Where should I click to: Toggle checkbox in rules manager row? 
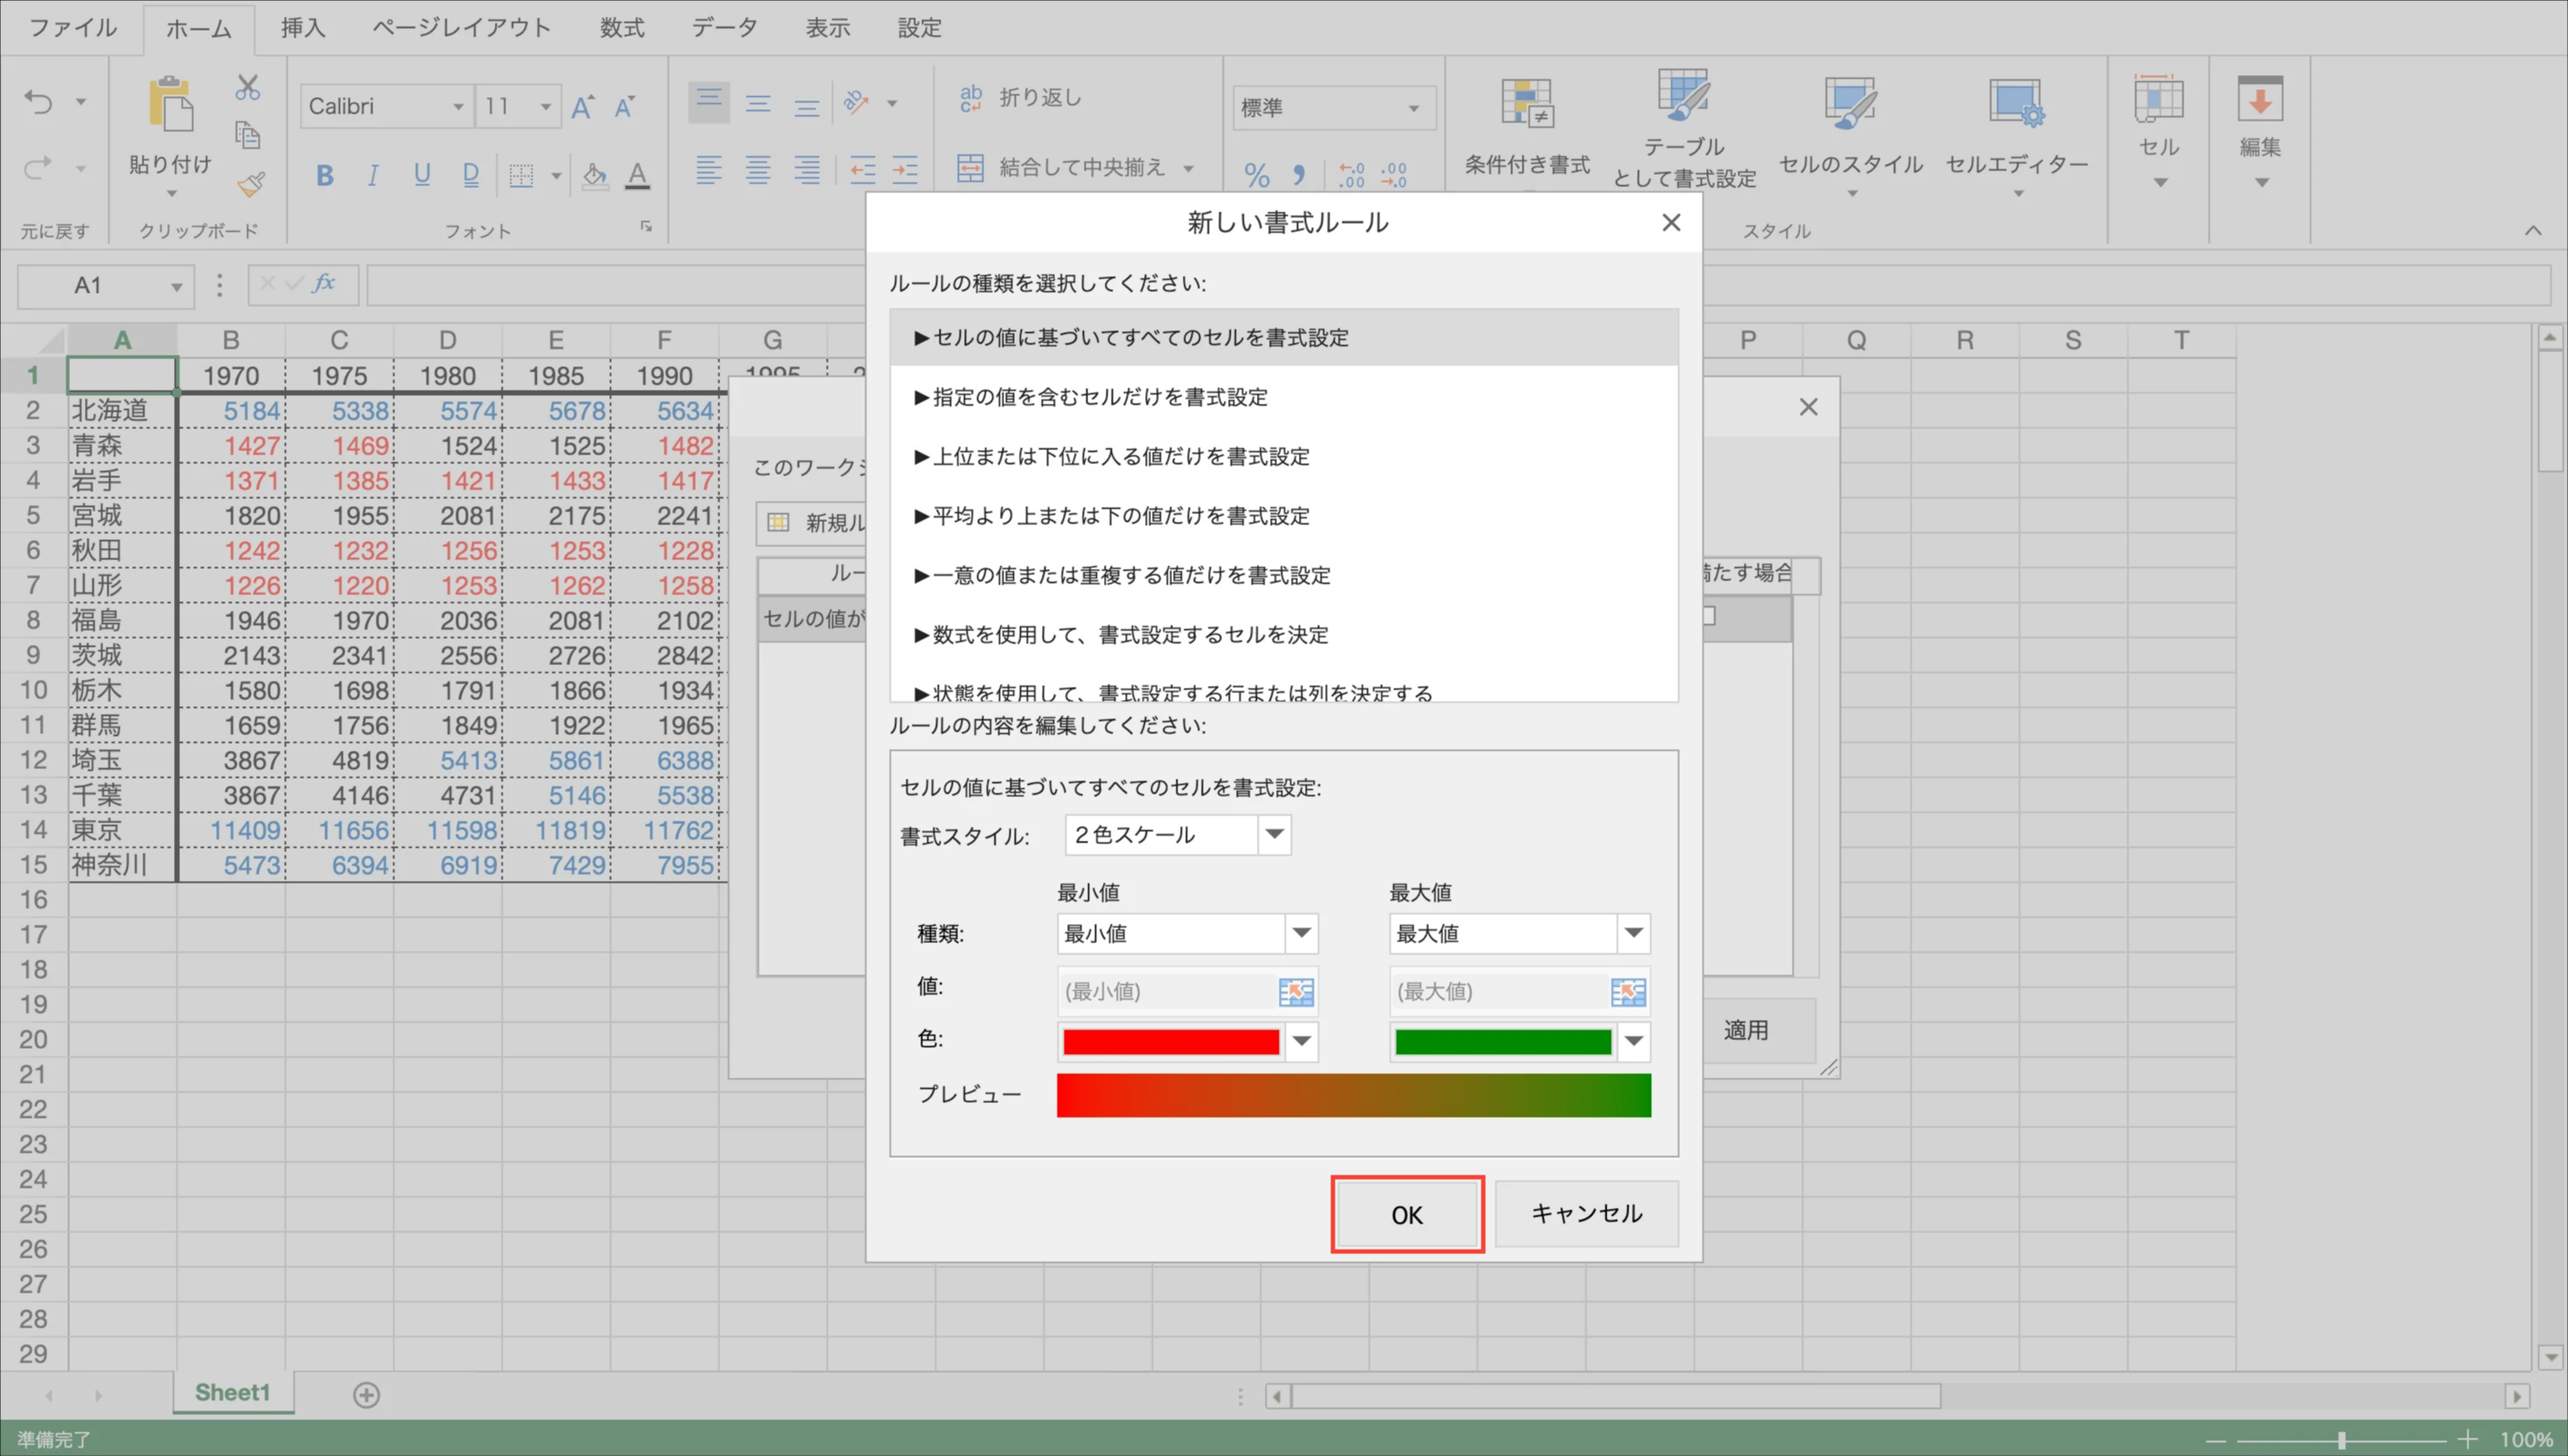(1709, 616)
